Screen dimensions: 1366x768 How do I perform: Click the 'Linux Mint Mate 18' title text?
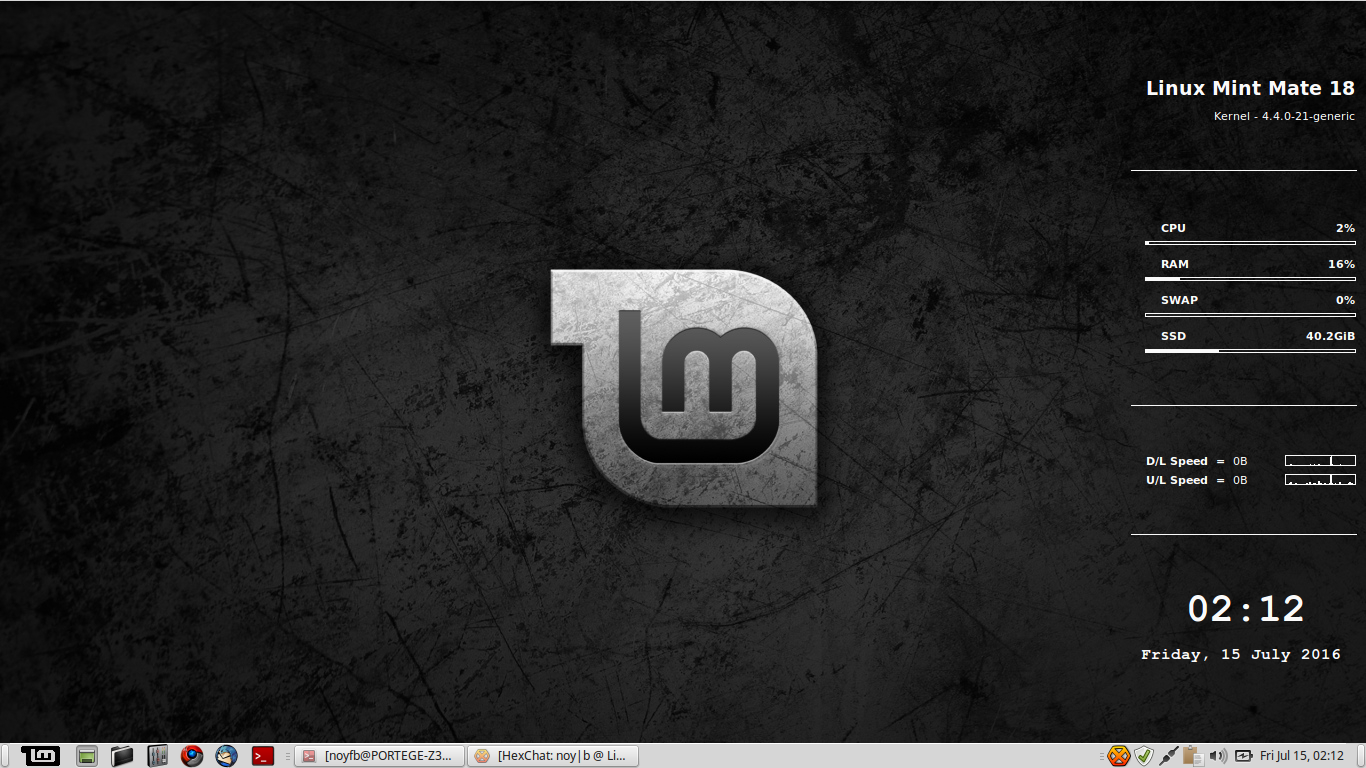click(x=1250, y=88)
